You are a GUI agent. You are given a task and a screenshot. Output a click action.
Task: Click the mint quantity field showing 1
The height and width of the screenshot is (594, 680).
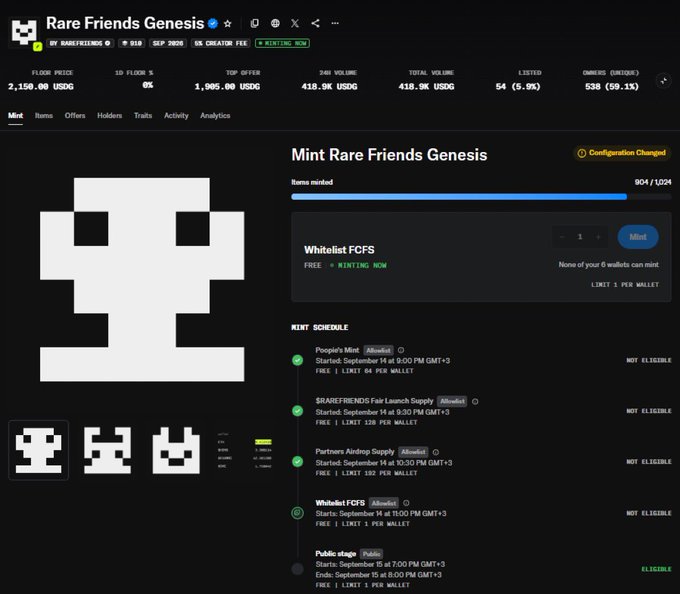pyautogui.click(x=580, y=237)
